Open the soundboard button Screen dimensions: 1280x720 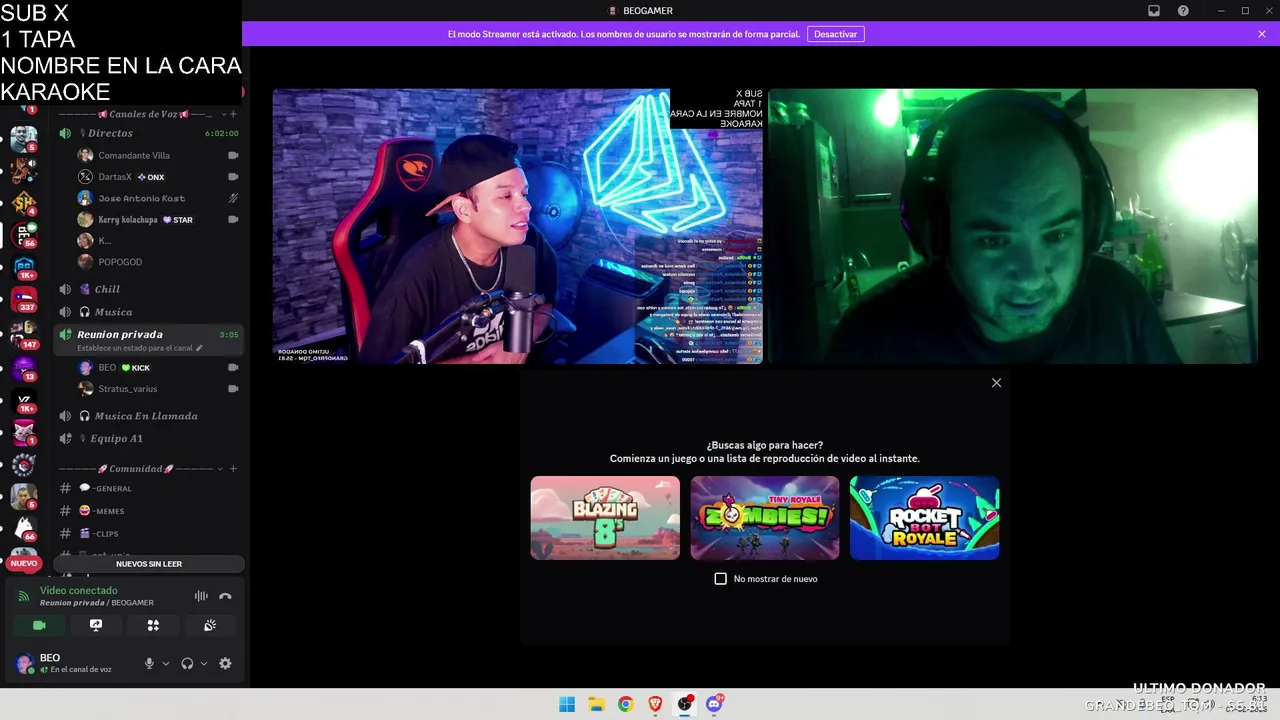click(x=210, y=625)
